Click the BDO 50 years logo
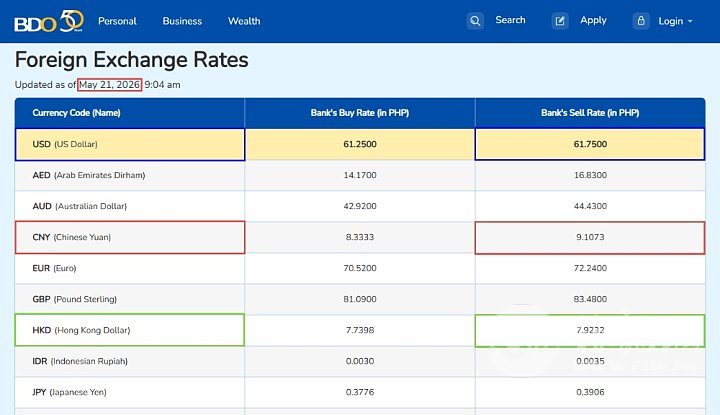Image resolution: width=720 pixels, height=415 pixels. pos(49,21)
